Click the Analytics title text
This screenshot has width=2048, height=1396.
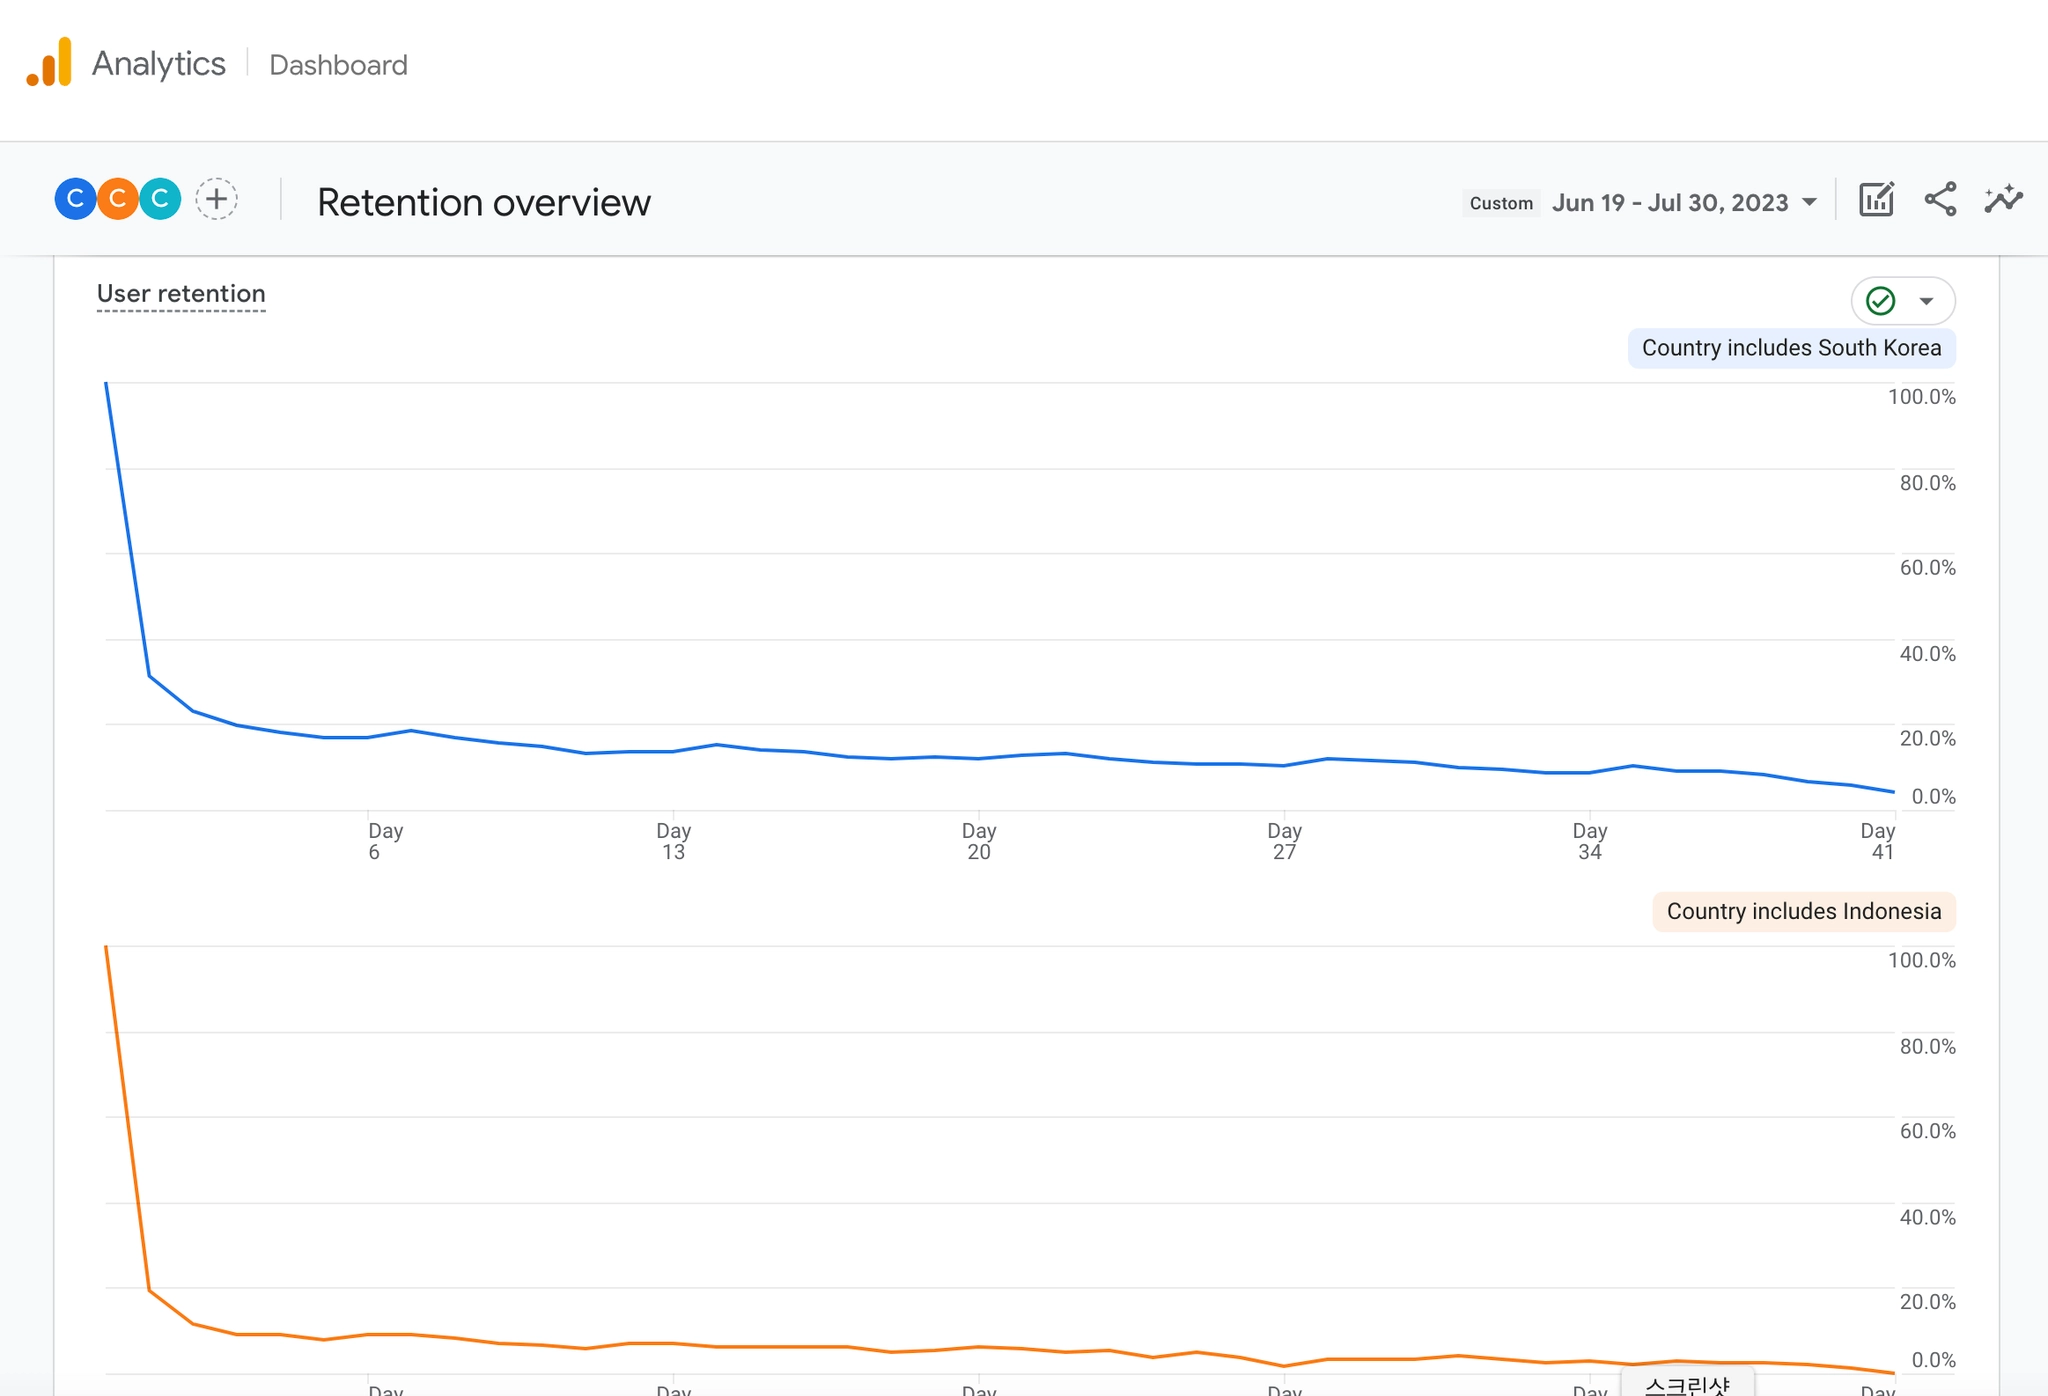tap(158, 64)
